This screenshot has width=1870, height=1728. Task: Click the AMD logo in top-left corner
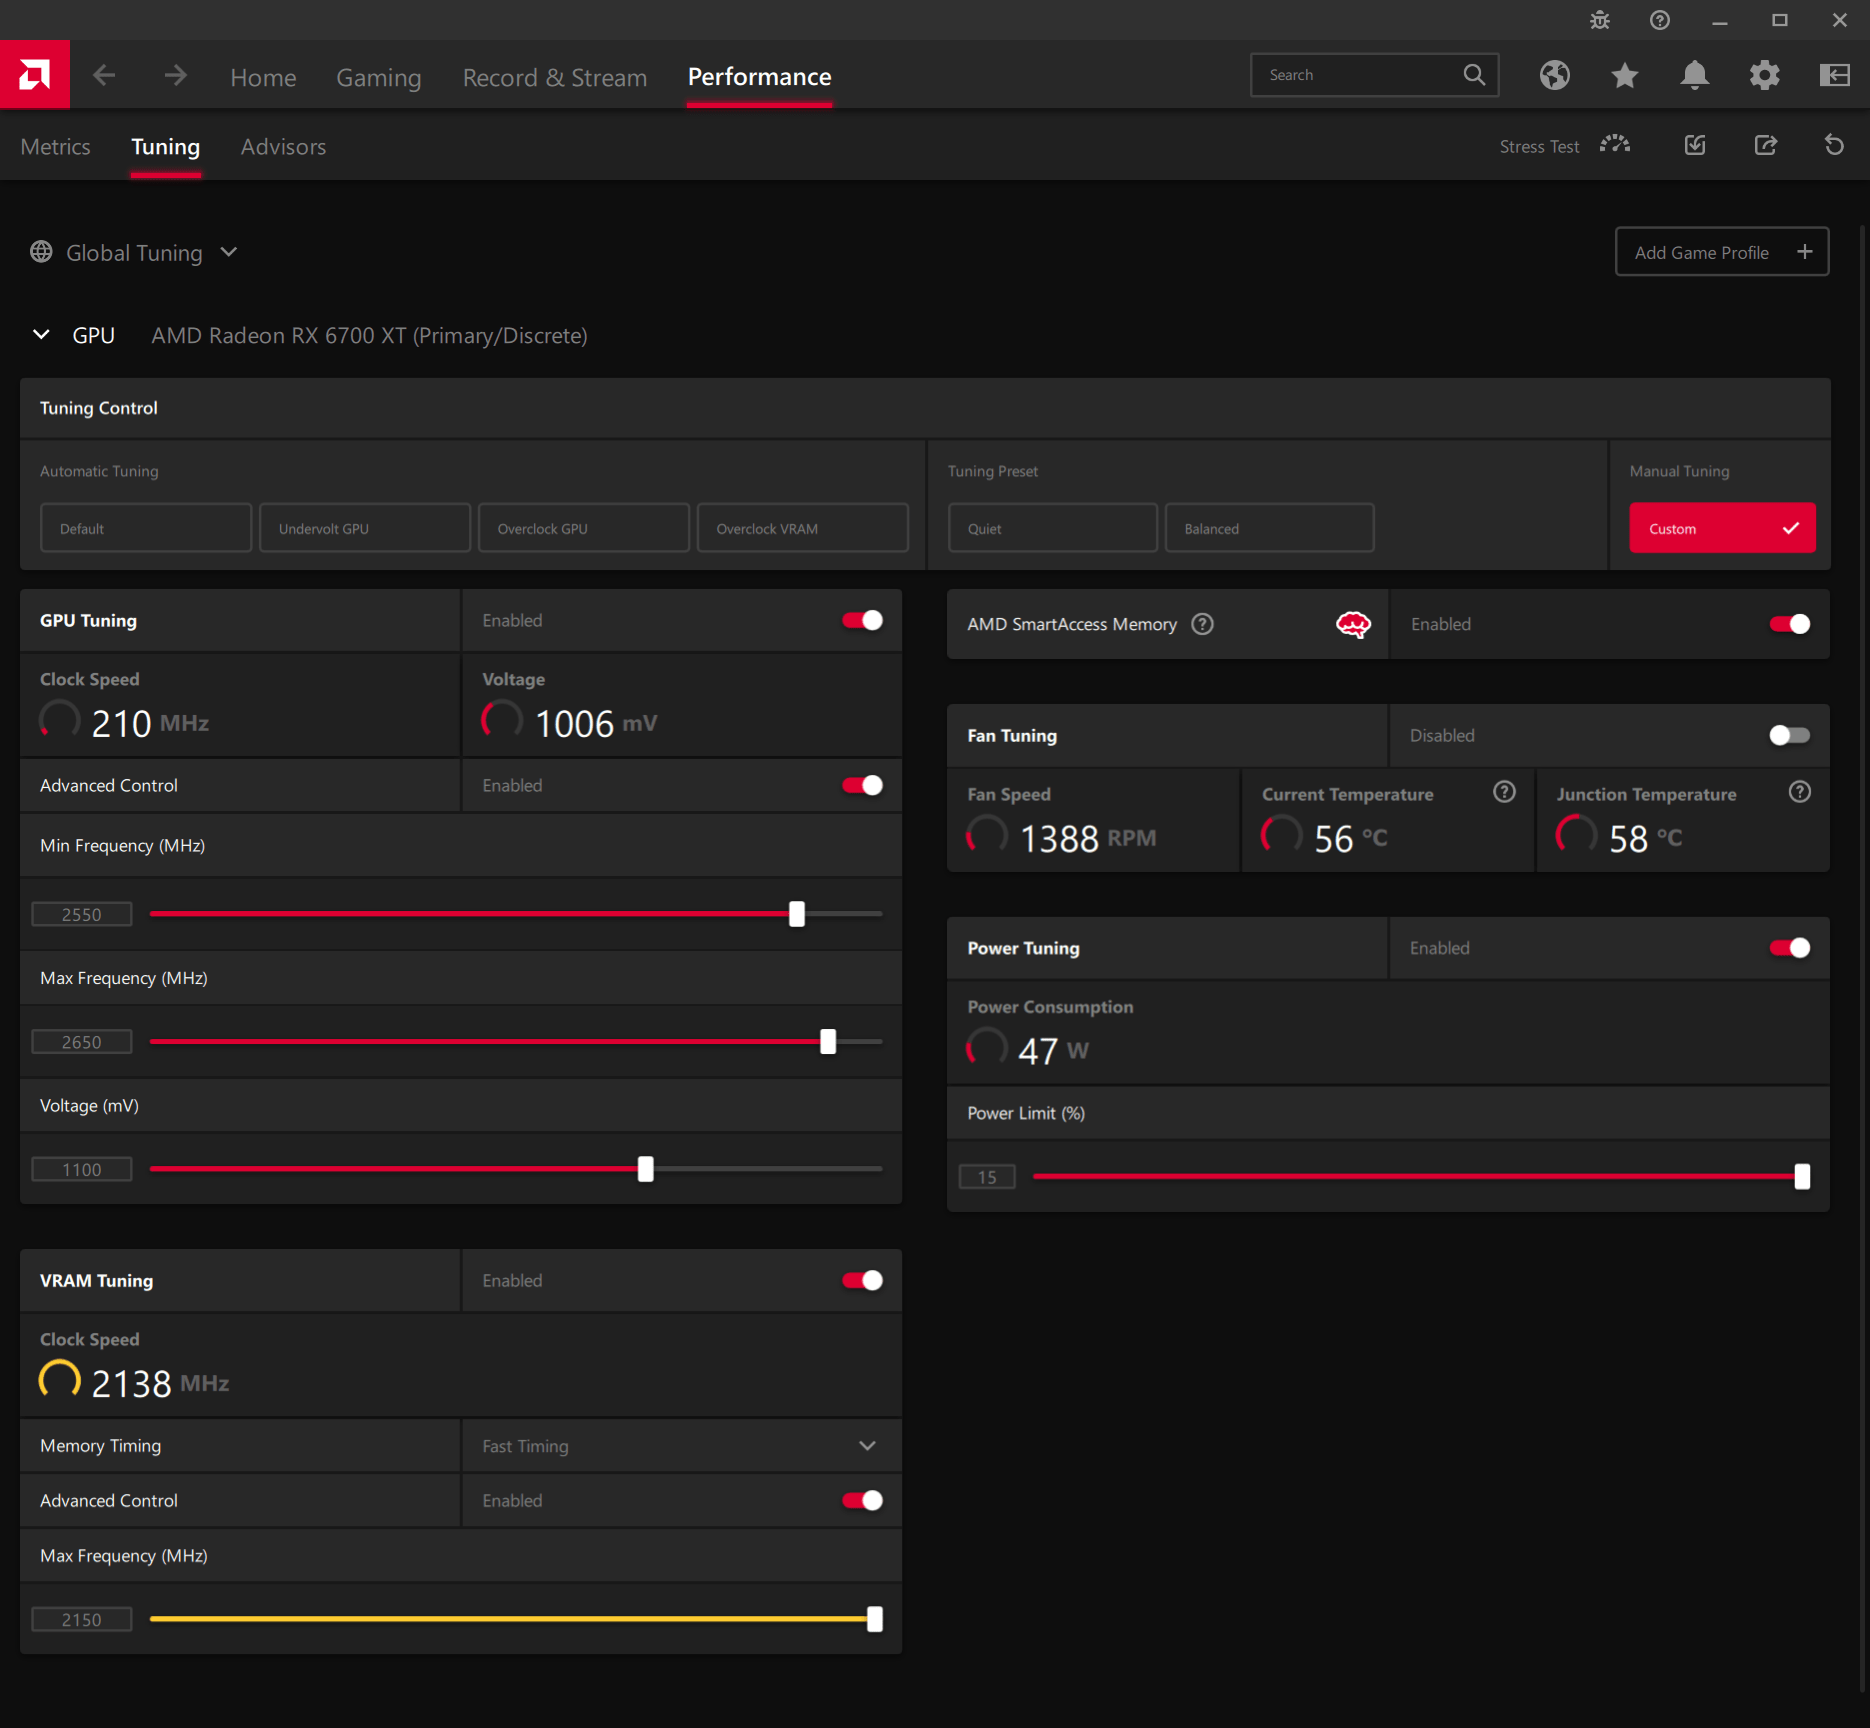[x=35, y=74]
